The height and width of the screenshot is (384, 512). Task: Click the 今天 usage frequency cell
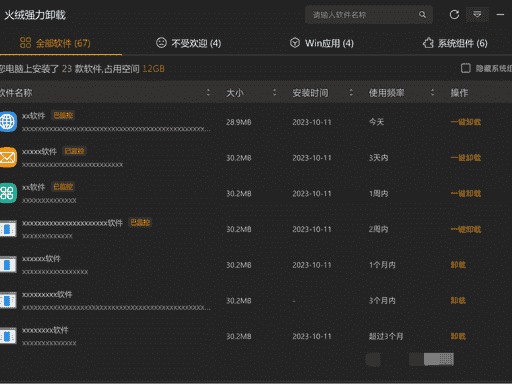(377, 122)
